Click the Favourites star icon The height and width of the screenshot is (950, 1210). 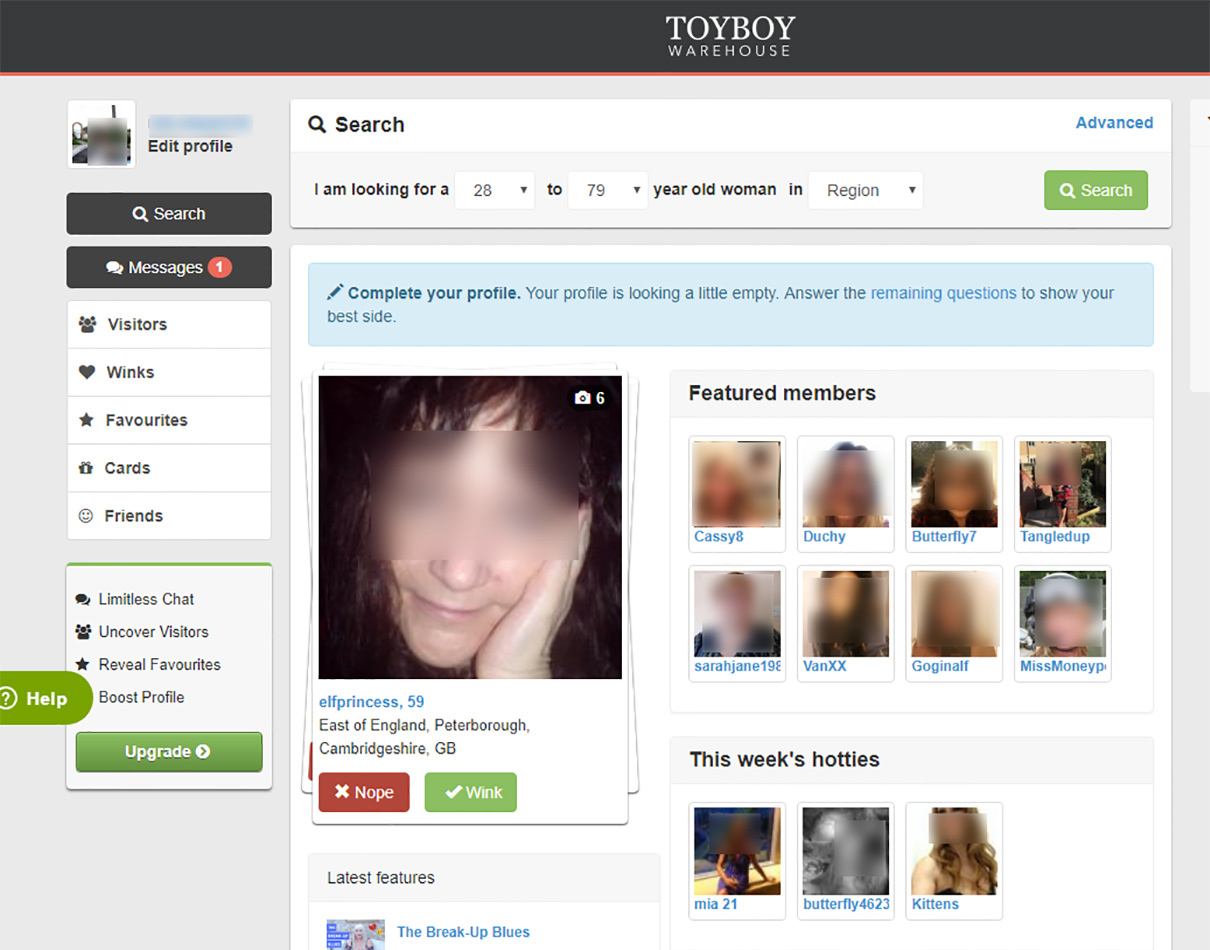click(86, 420)
